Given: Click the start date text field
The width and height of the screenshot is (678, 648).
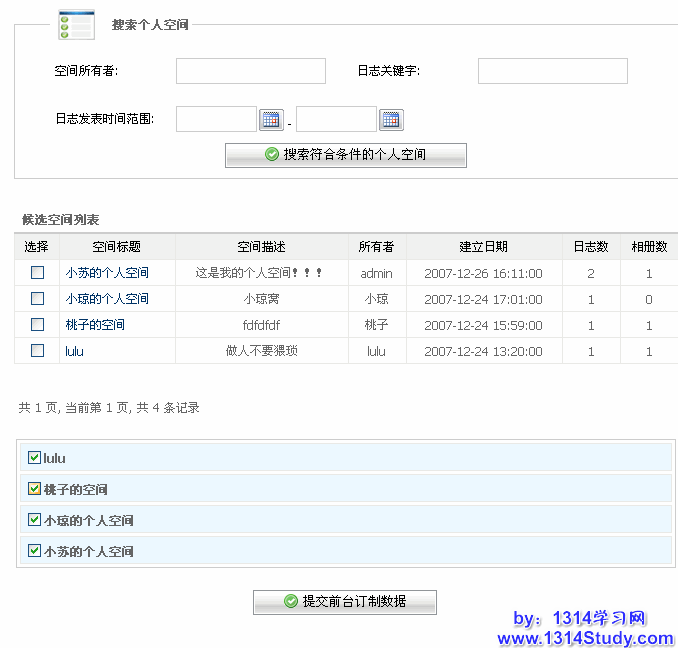Looking at the screenshot, I should click(x=216, y=120).
